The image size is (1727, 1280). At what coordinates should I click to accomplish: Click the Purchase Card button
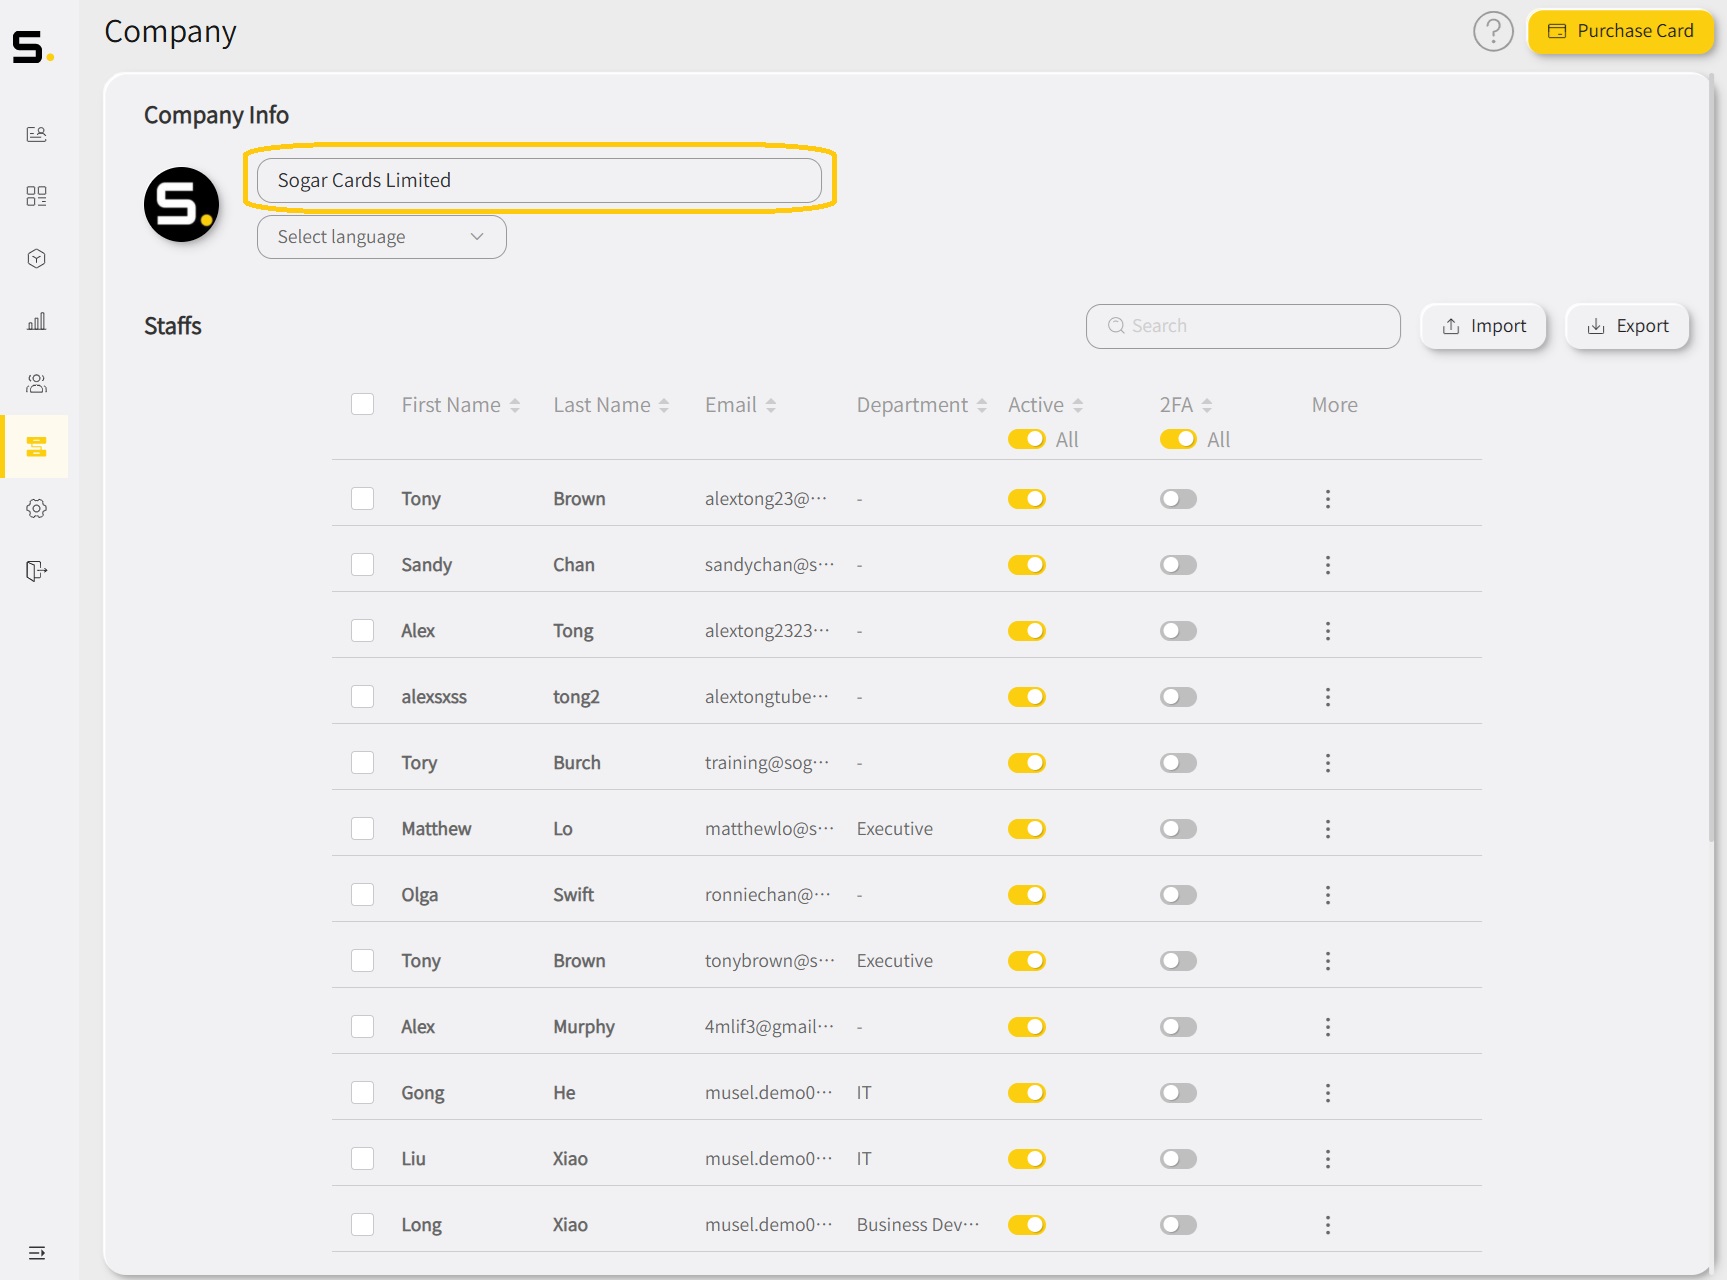point(1621,31)
